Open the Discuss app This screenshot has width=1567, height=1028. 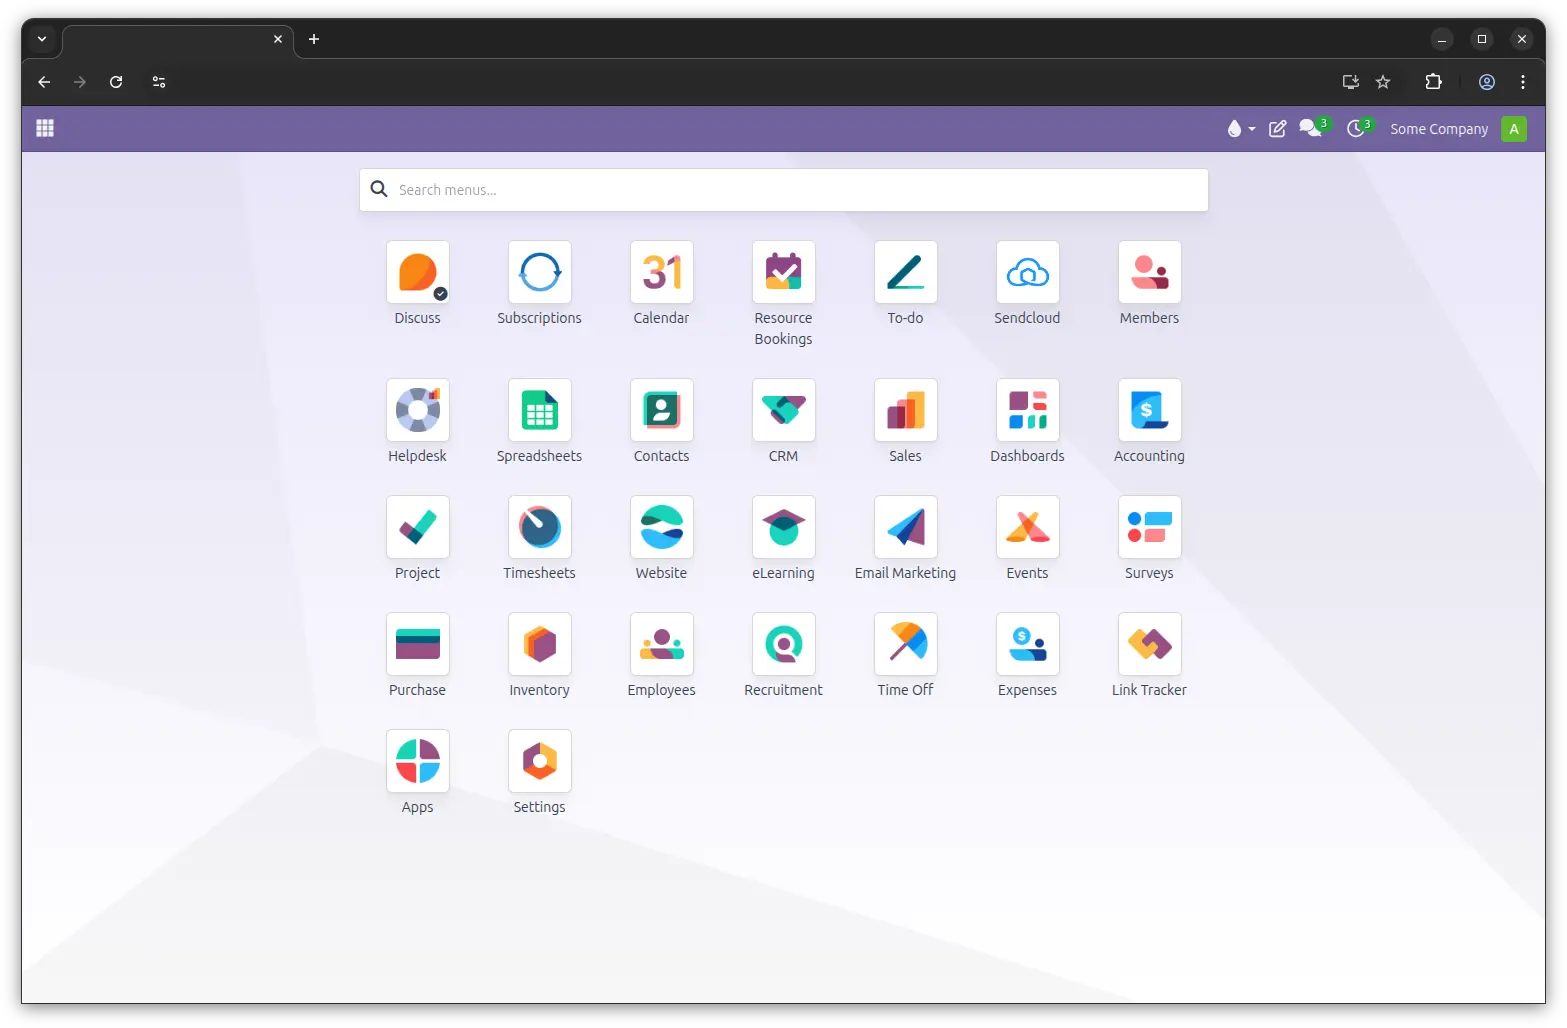point(417,273)
